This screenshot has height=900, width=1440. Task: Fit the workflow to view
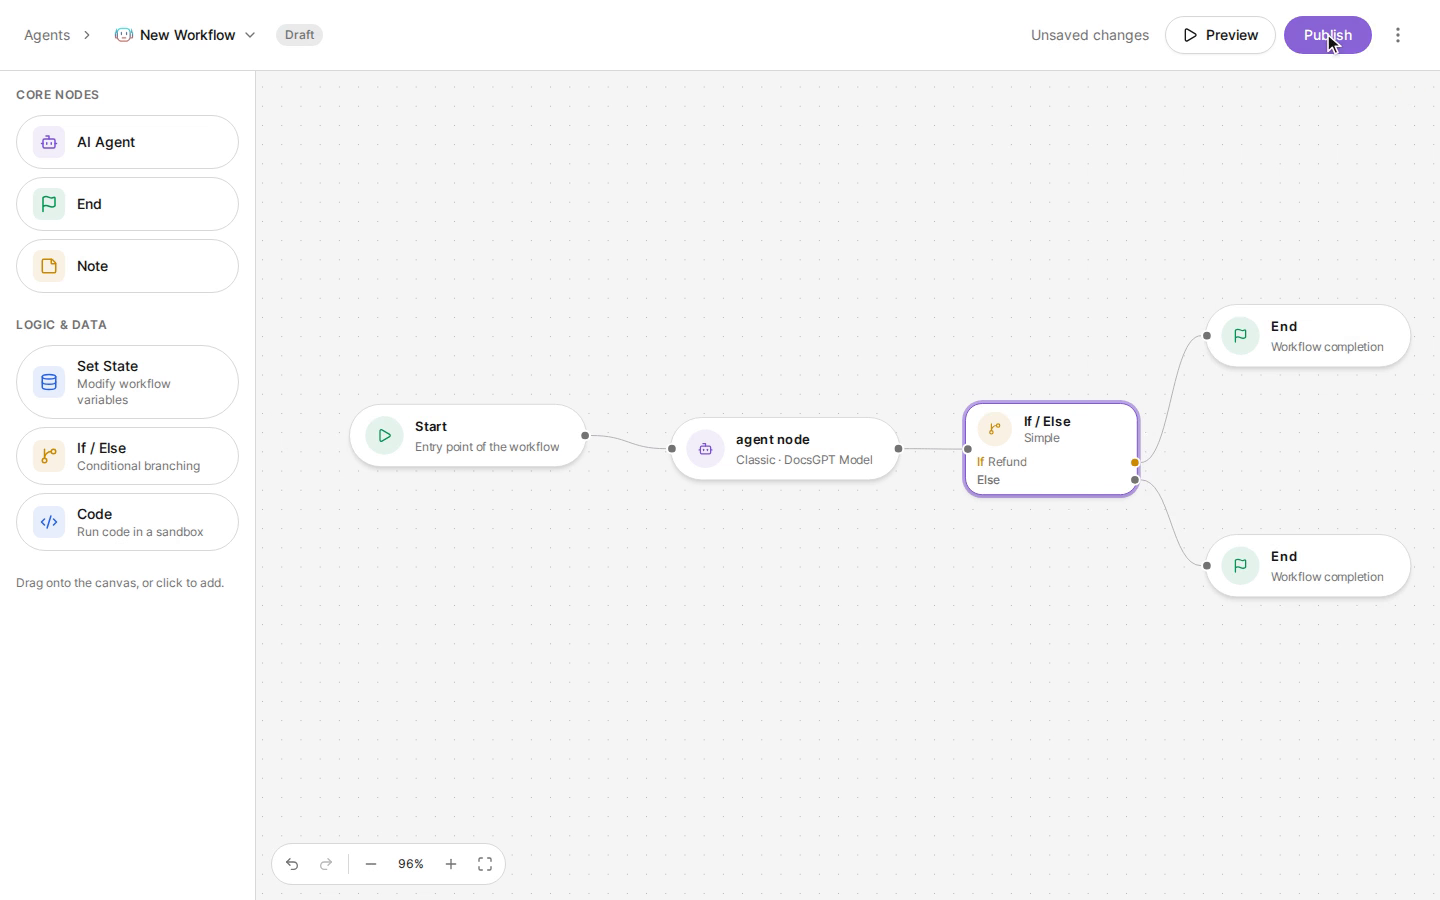(485, 864)
